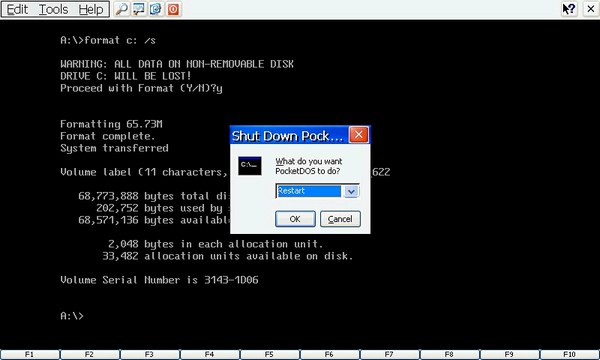This screenshot has width=600, height=360.
Task: Click the F4 function key button
Action: [210, 355]
